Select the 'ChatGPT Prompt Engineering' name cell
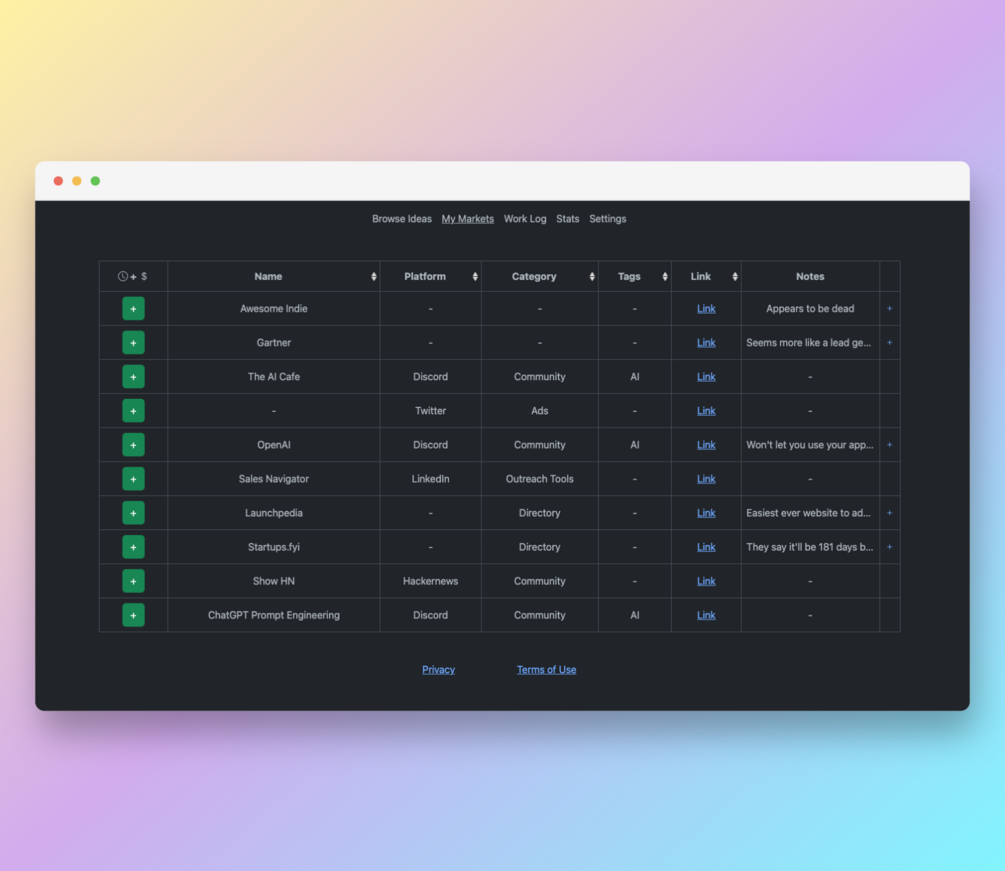This screenshot has width=1005, height=871. [274, 615]
